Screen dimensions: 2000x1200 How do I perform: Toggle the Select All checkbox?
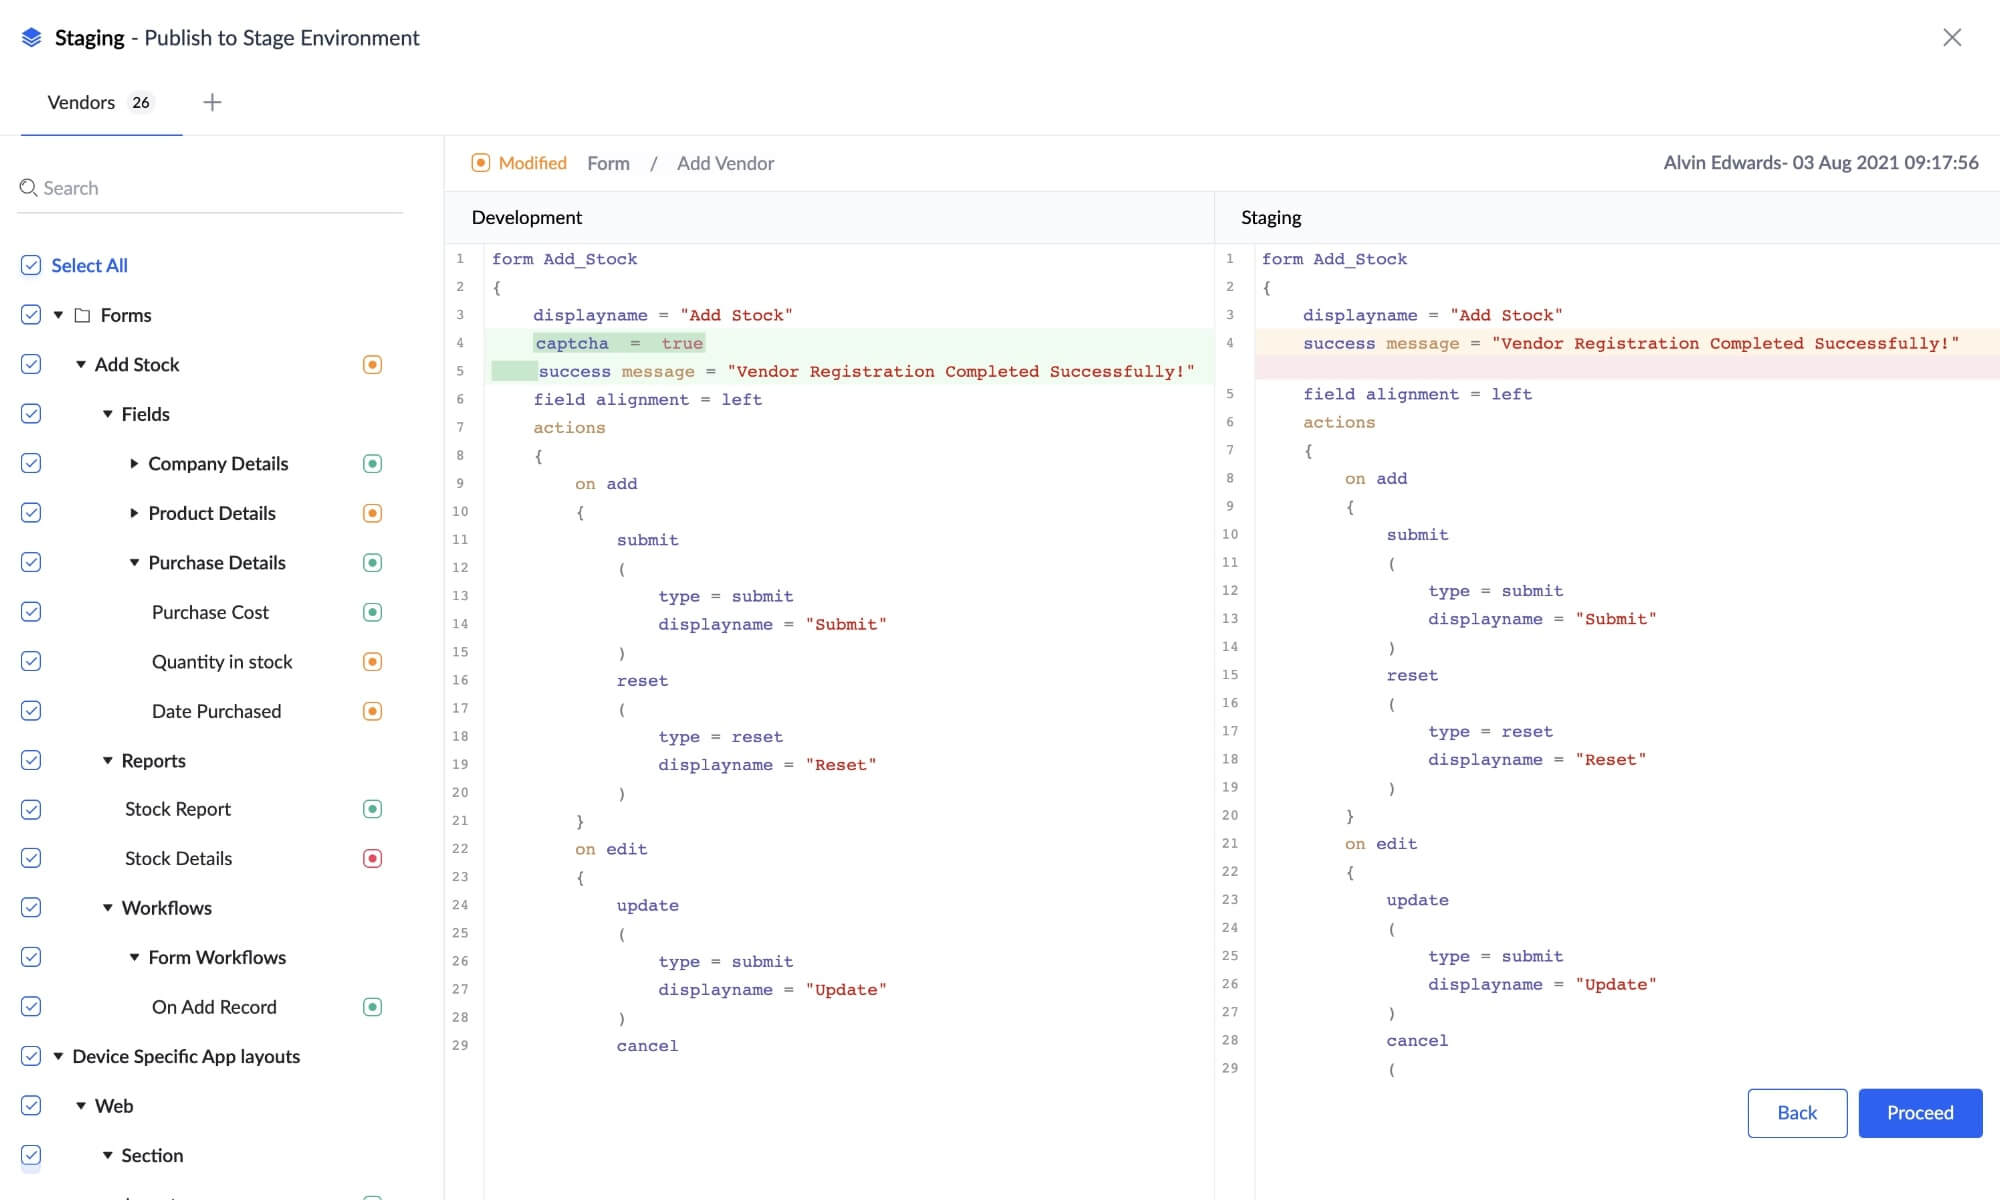click(x=31, y=265)
